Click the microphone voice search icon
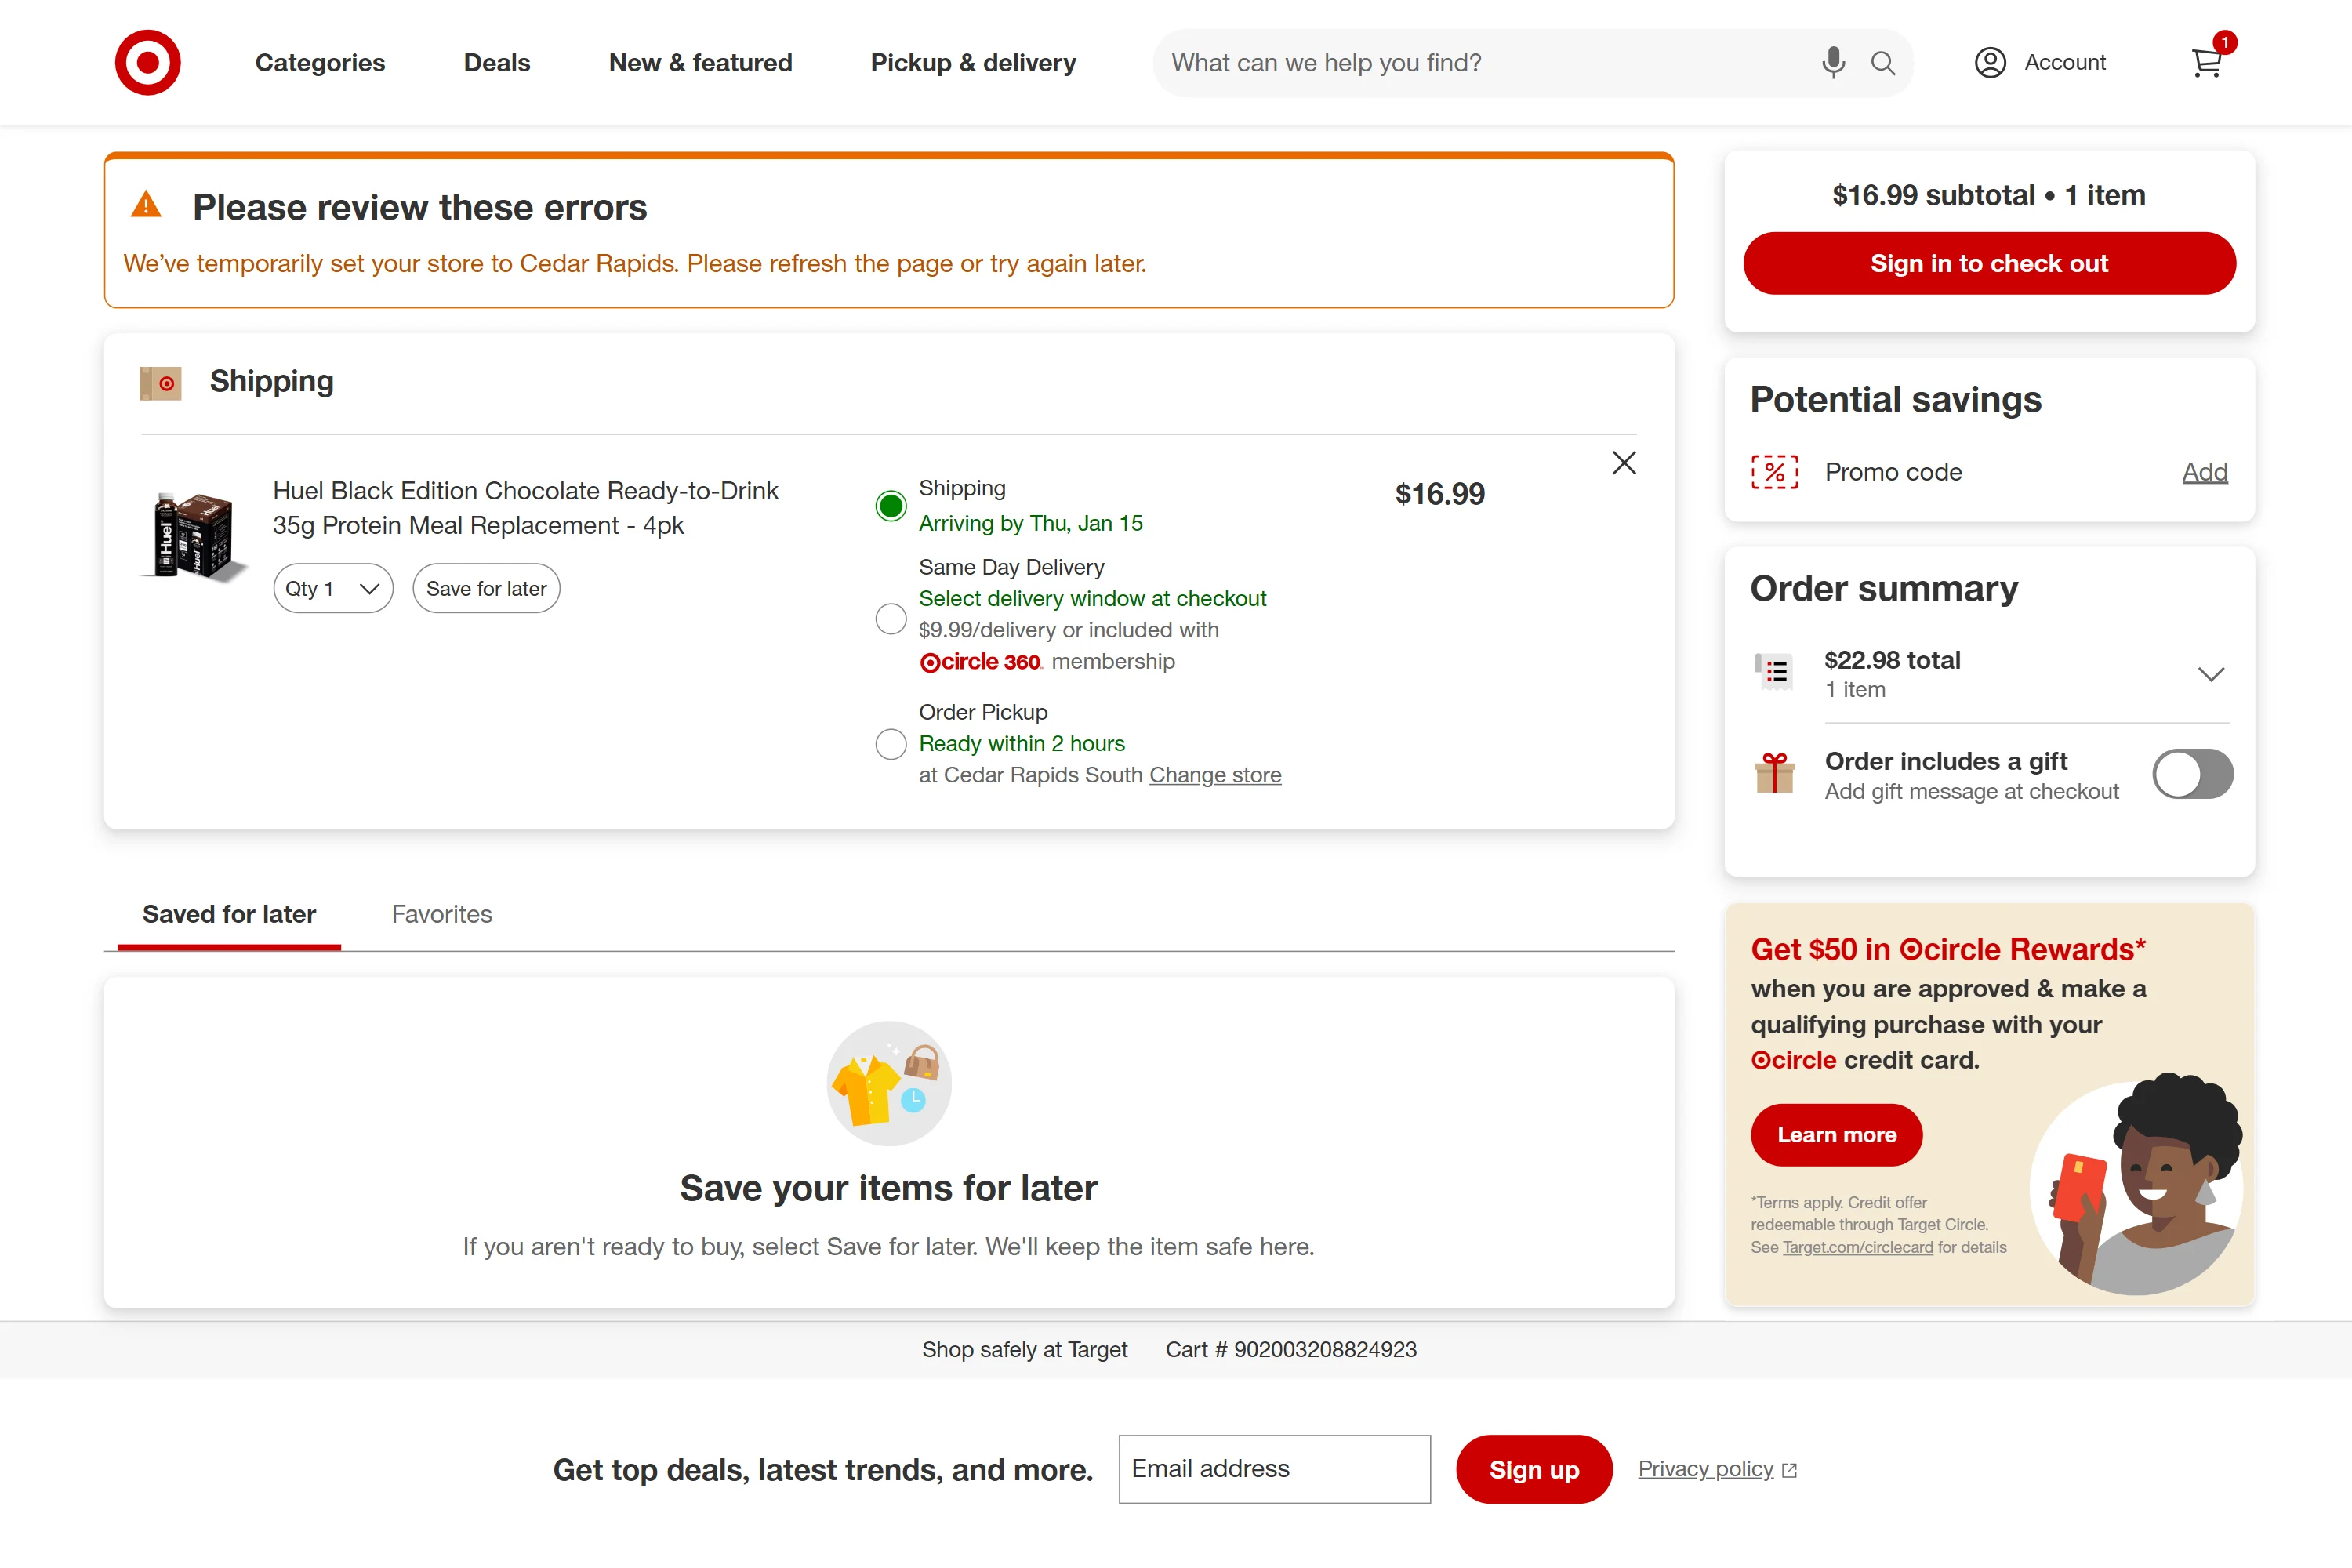This screenshot has width=2352, height=1568. [1832, 63]
